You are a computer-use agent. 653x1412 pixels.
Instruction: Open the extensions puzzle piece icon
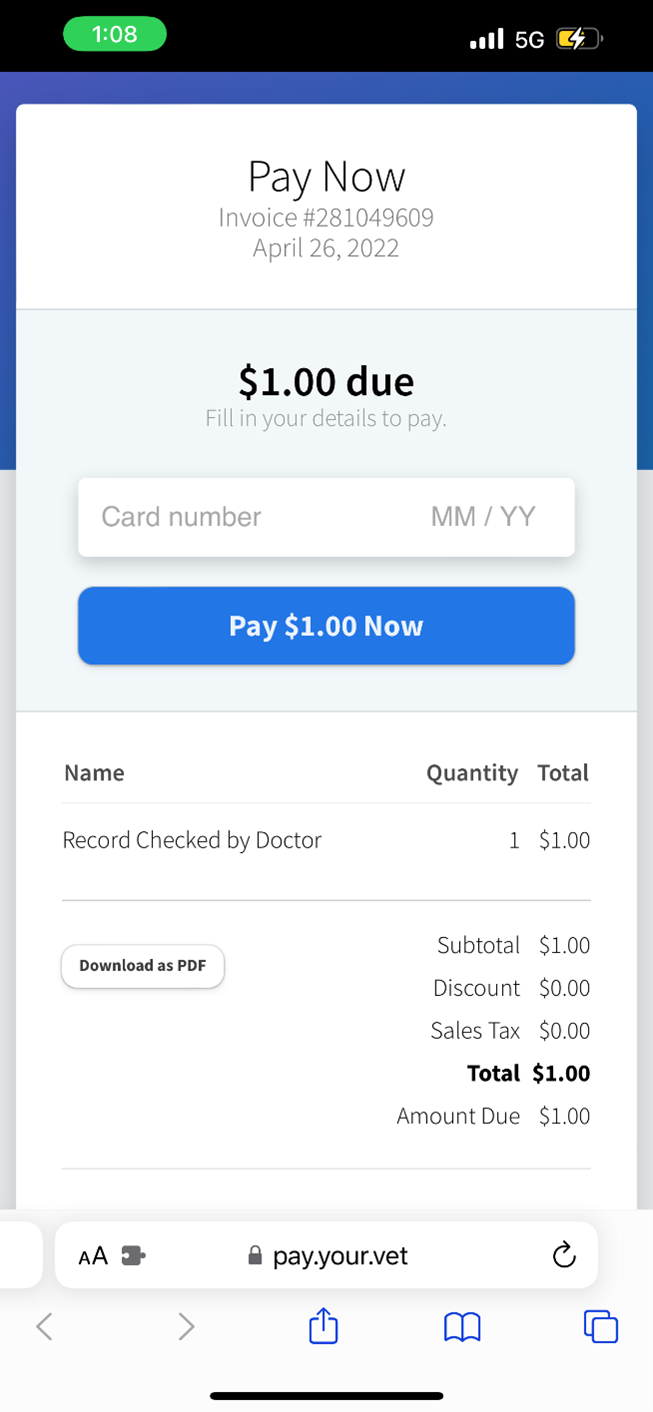coord(133,1256)
